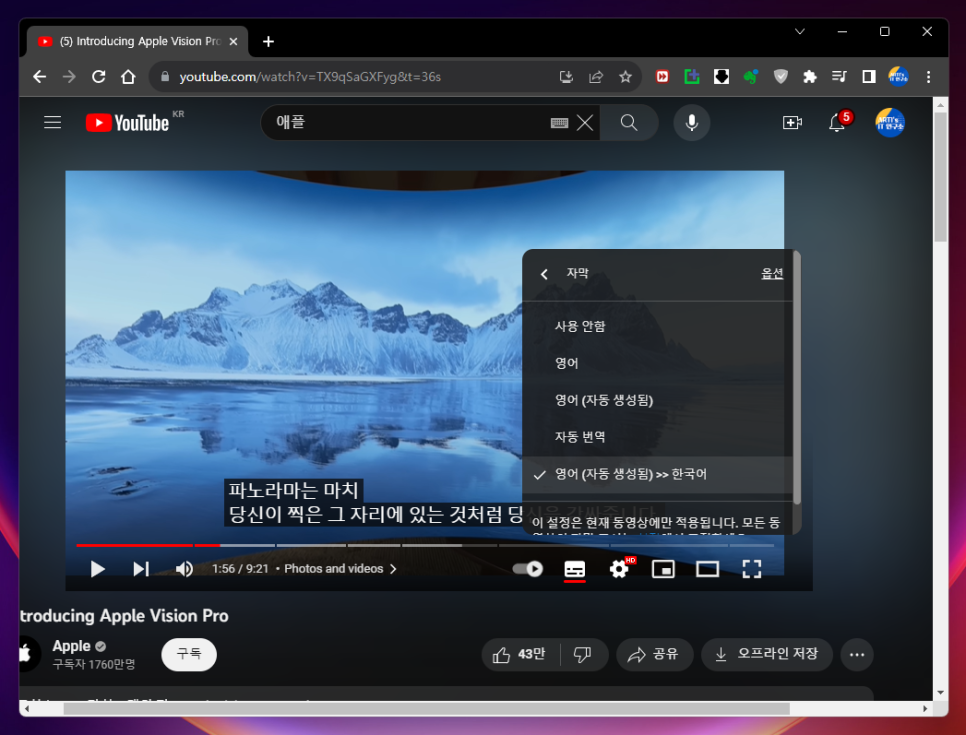Click the 오프라인 저장 download button
The image size is (966, 735).
(767, 654)
